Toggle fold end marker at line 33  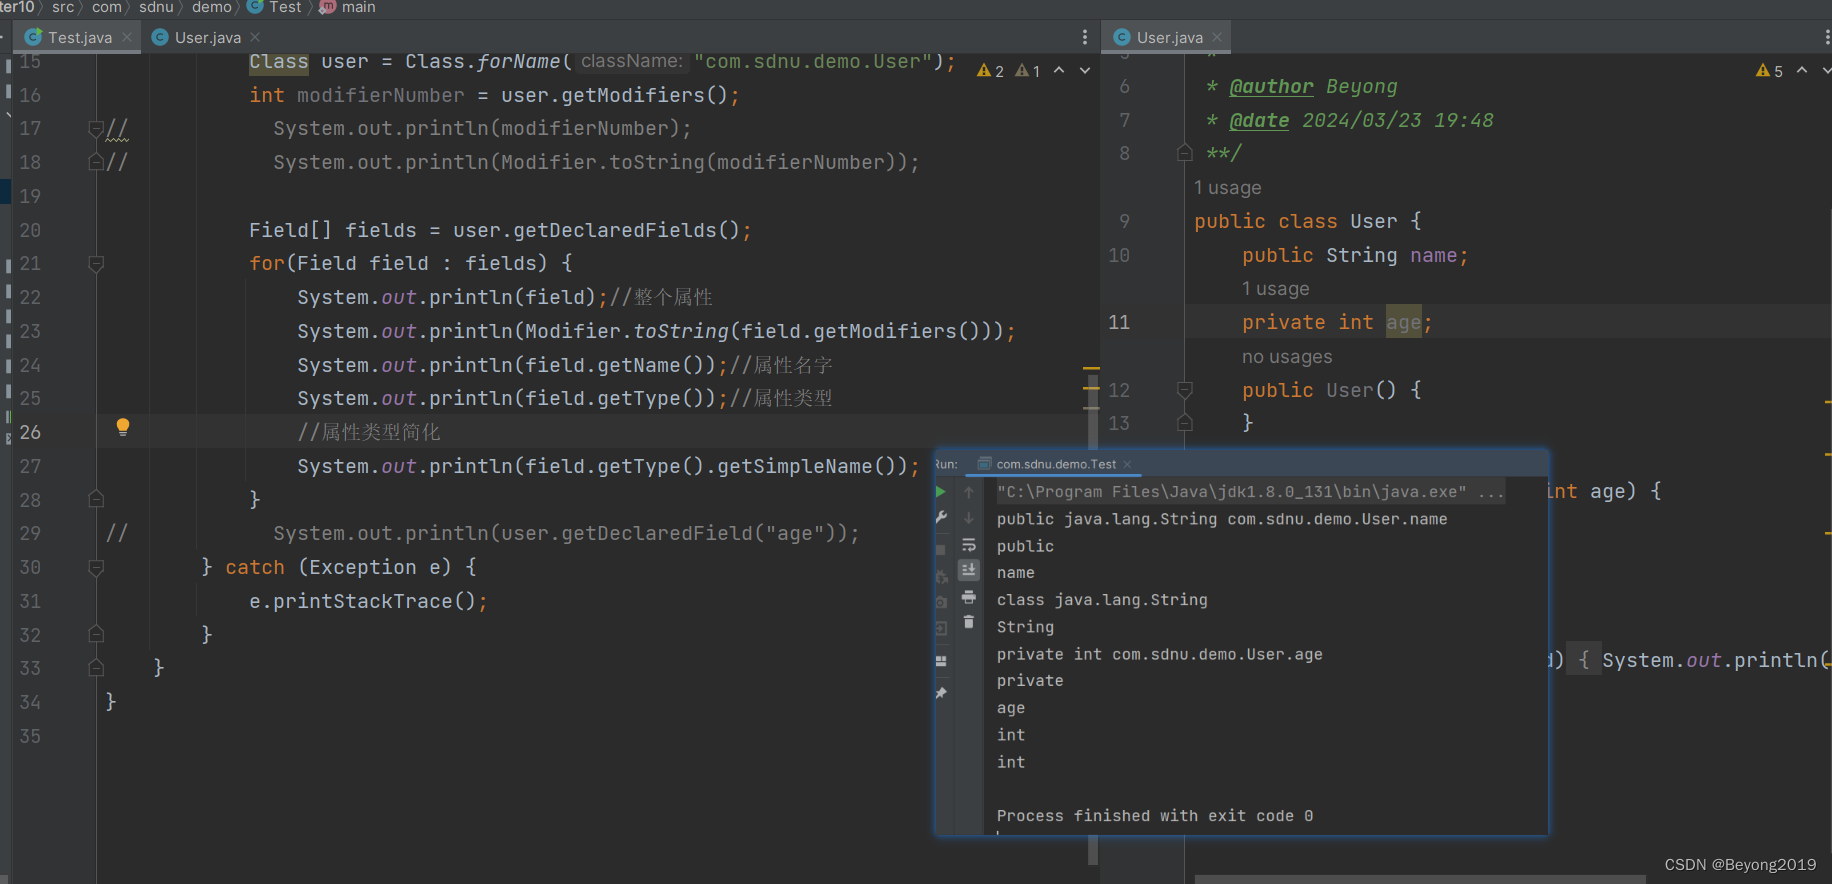pyautogui.click(x=96, y=667)
